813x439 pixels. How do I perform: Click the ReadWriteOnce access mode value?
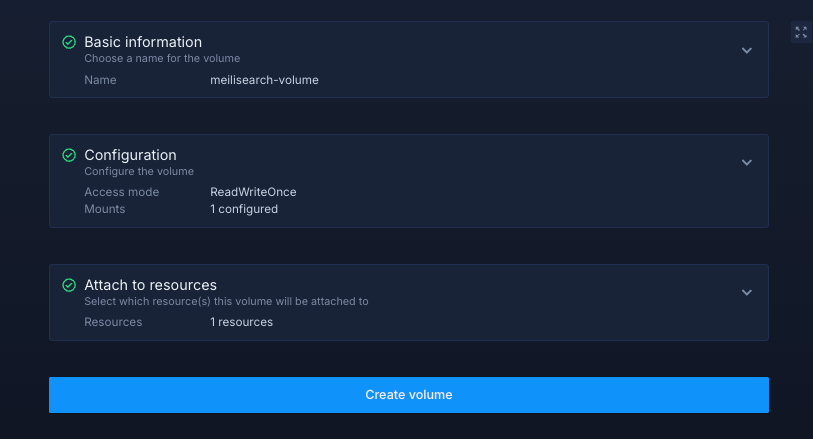(x=253, y=192)
